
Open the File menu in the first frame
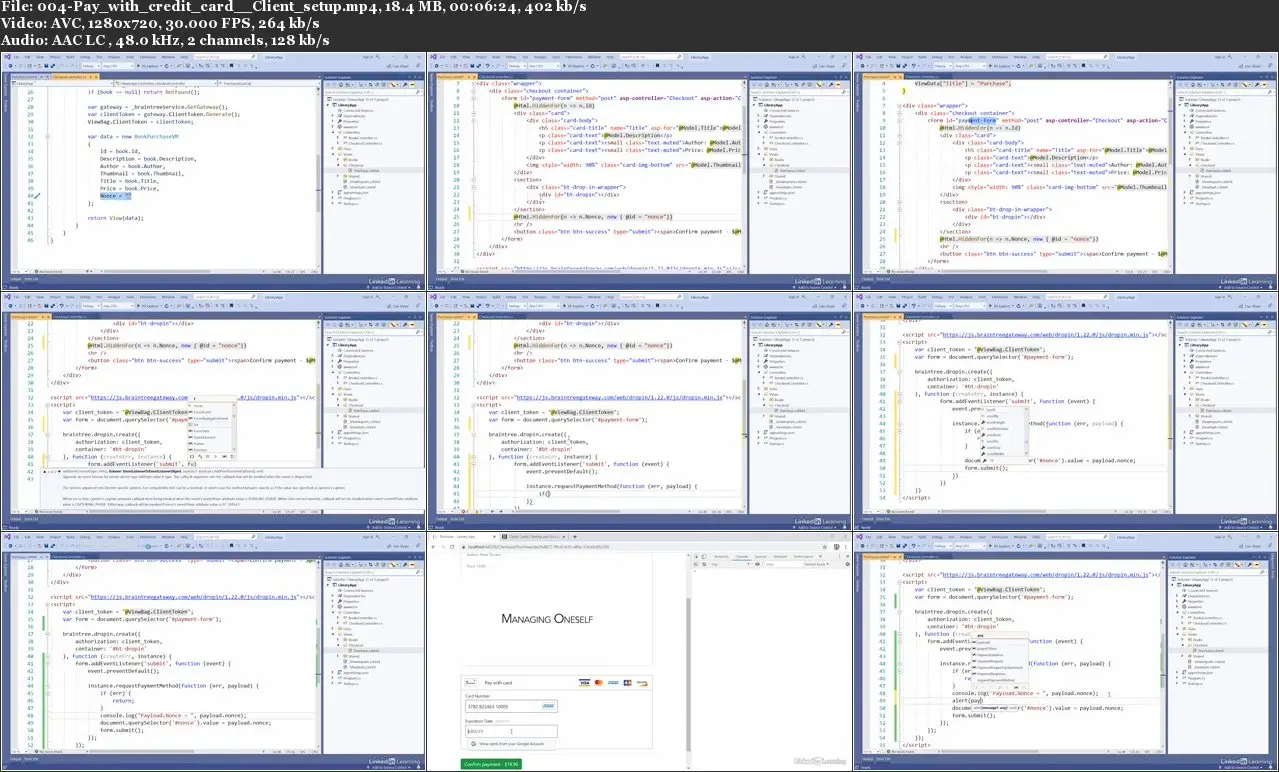point(18,59)
